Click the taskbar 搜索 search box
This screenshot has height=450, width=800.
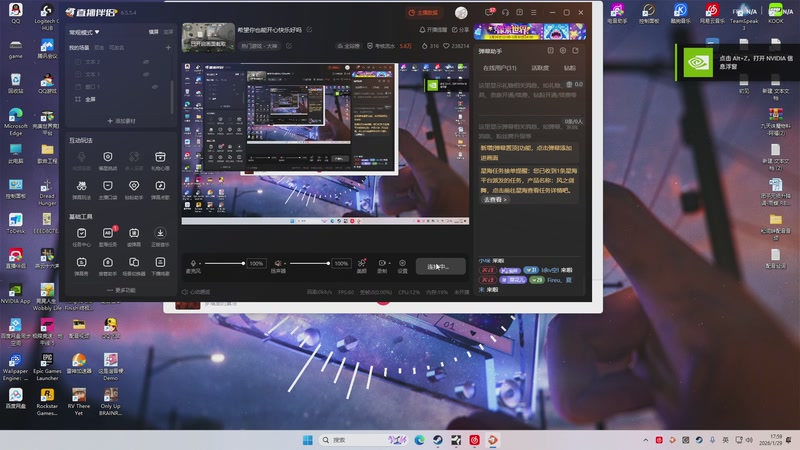click(x=364, y=440)
